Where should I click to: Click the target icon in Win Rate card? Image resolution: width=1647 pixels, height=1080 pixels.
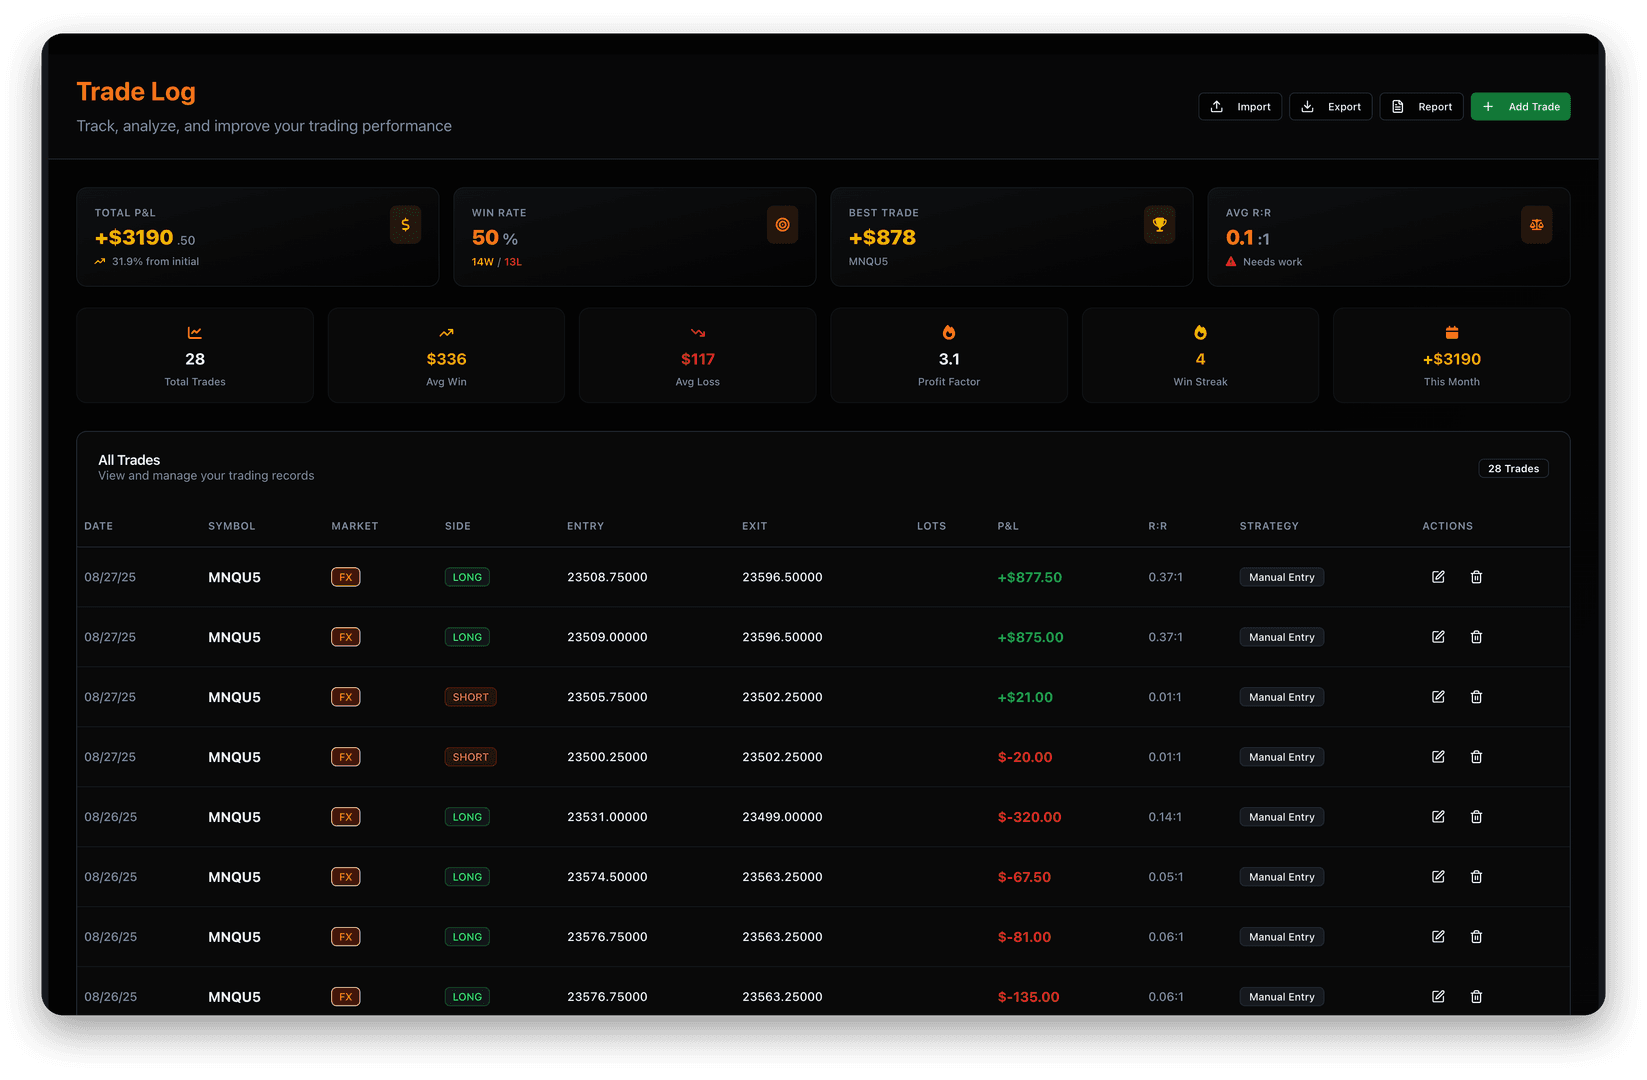tap(782, 225)
